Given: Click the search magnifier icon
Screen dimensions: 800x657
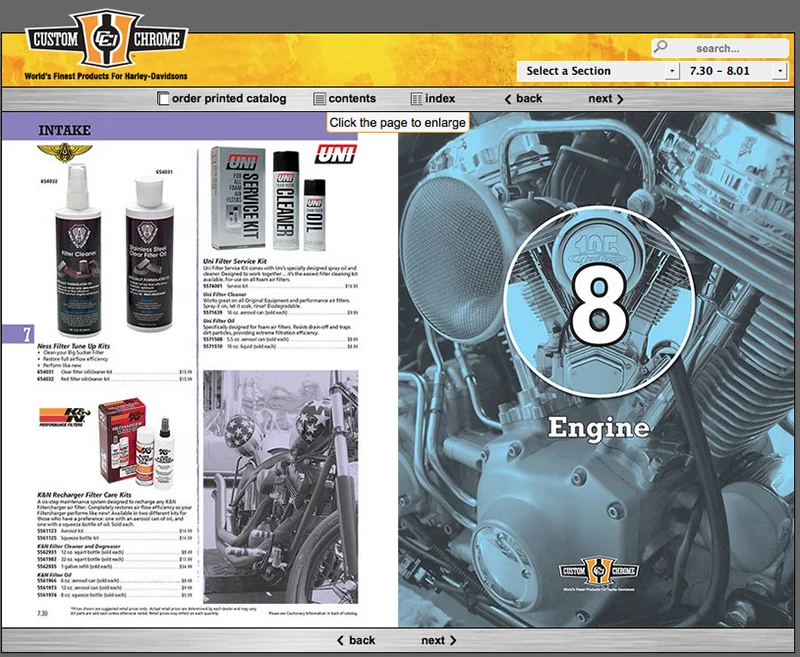Looking at the screenshot, I should (x=661, y=47).
